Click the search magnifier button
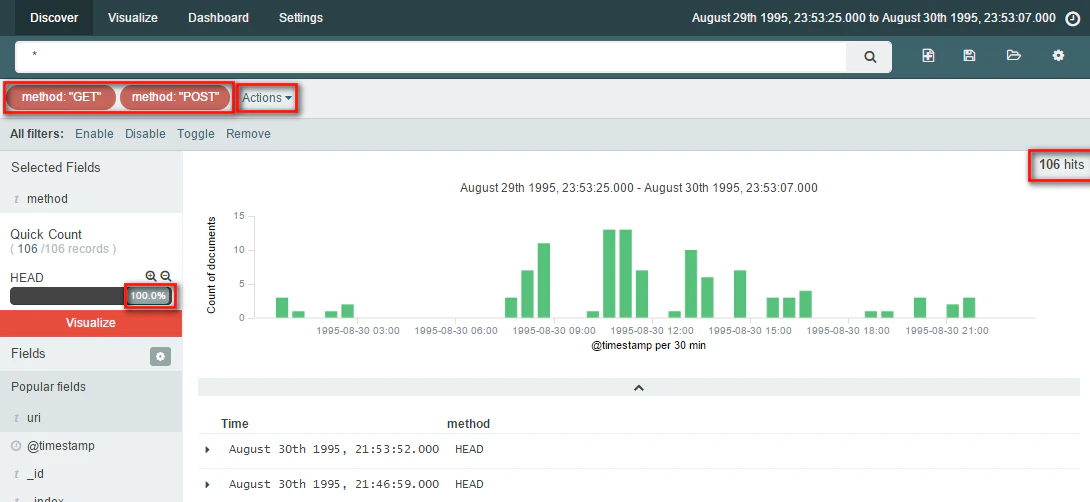This screenshot has width=1090, height=502. 870,57
